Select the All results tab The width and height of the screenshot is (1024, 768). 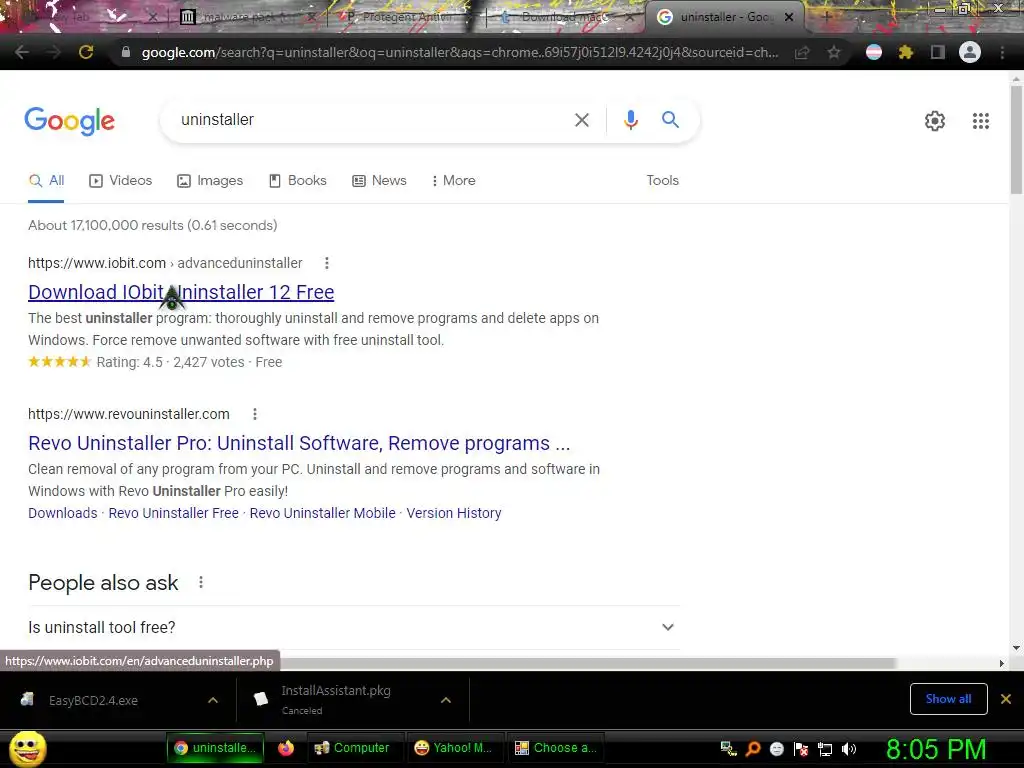point(46,180)
